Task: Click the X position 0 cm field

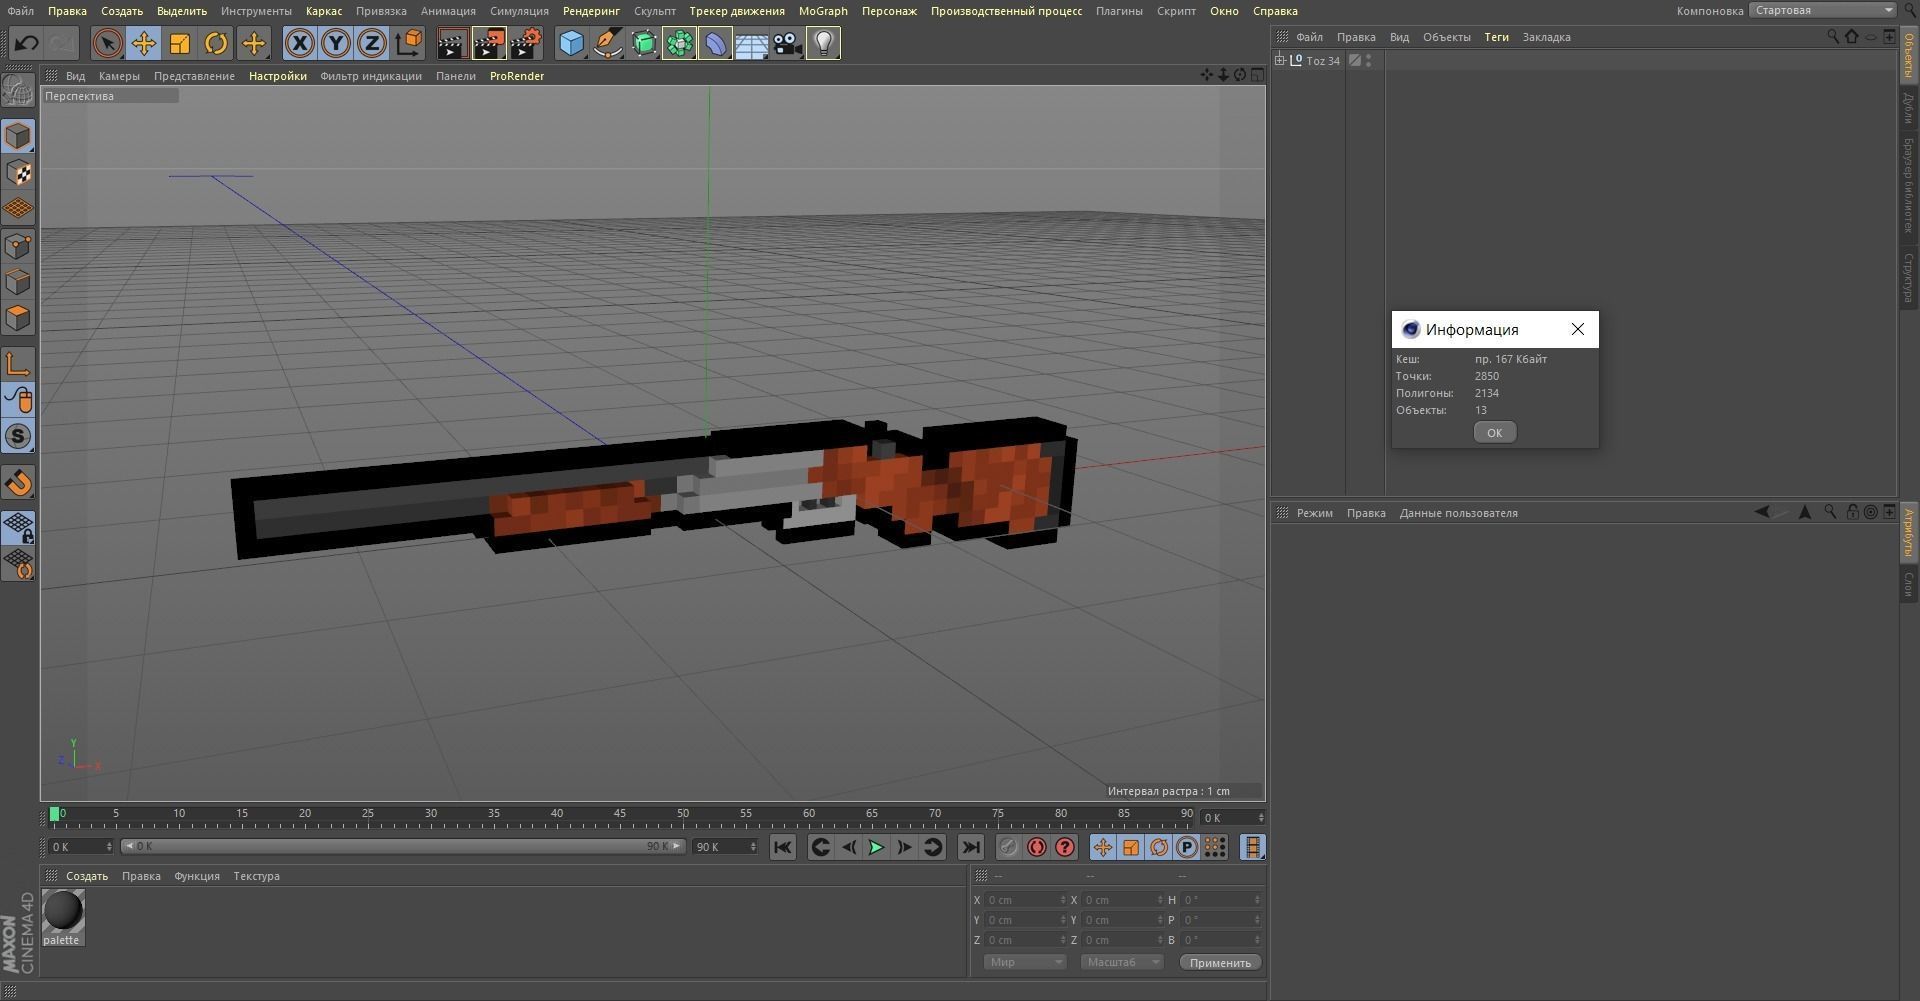Action: point(1026,900)
